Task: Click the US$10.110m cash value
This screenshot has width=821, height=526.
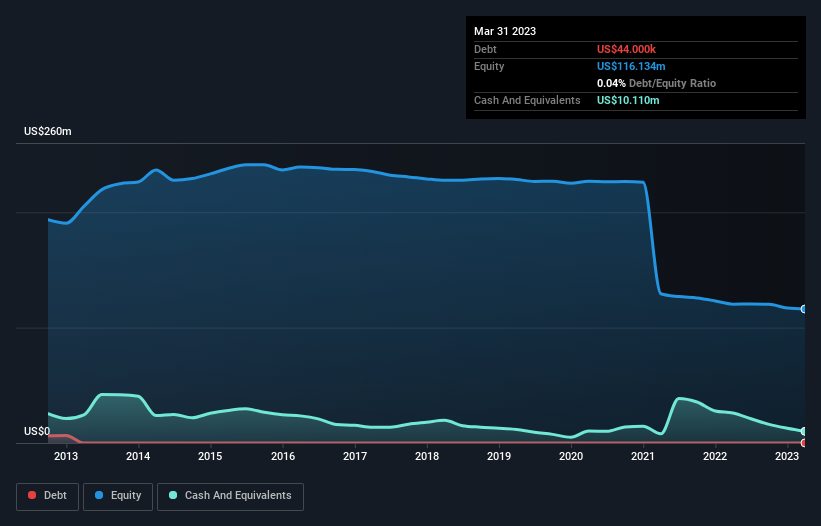Action: click(628, 100)
